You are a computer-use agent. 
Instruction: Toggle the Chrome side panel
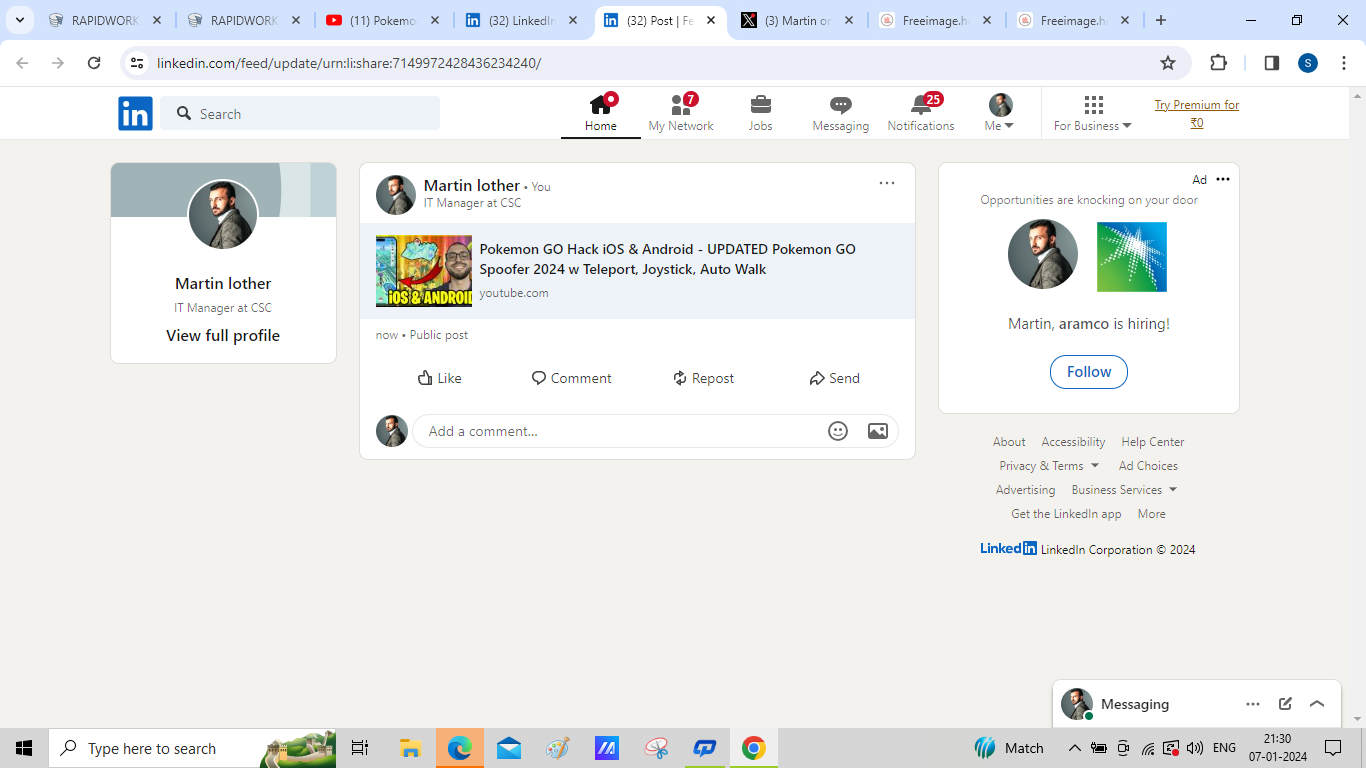point(1272,63)
